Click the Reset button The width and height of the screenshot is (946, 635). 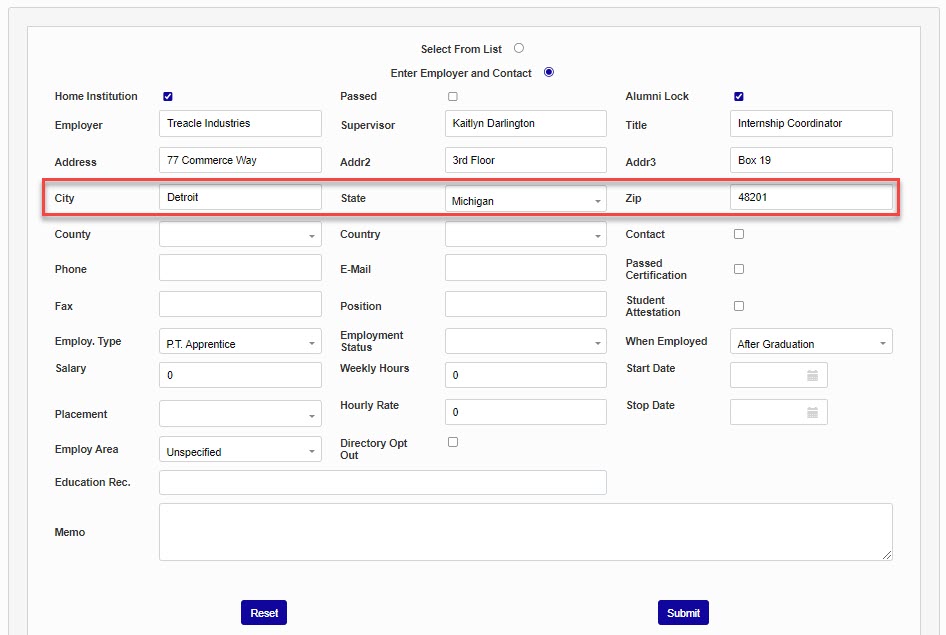(x=264, y=613)
